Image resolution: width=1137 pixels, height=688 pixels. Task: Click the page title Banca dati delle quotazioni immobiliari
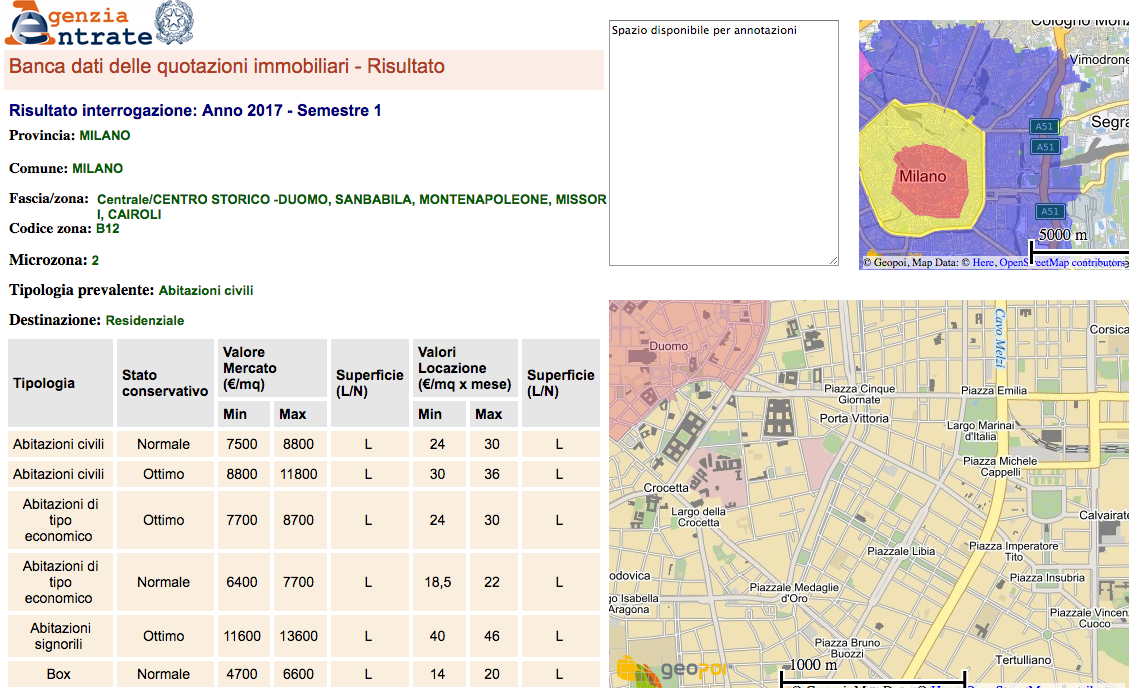tap(227, 67)
